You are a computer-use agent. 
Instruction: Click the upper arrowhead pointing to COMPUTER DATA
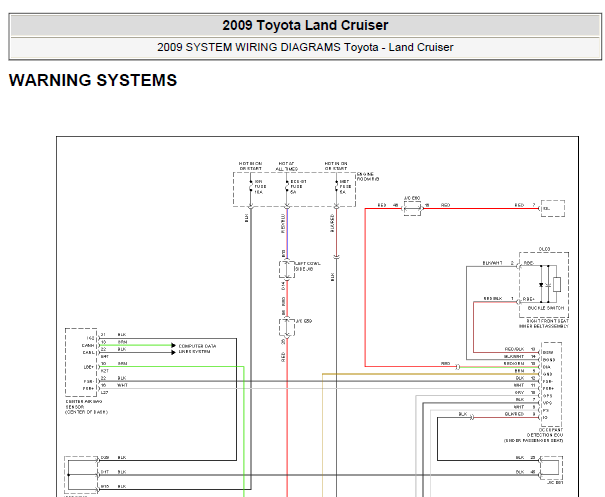(x=174, y=345)
